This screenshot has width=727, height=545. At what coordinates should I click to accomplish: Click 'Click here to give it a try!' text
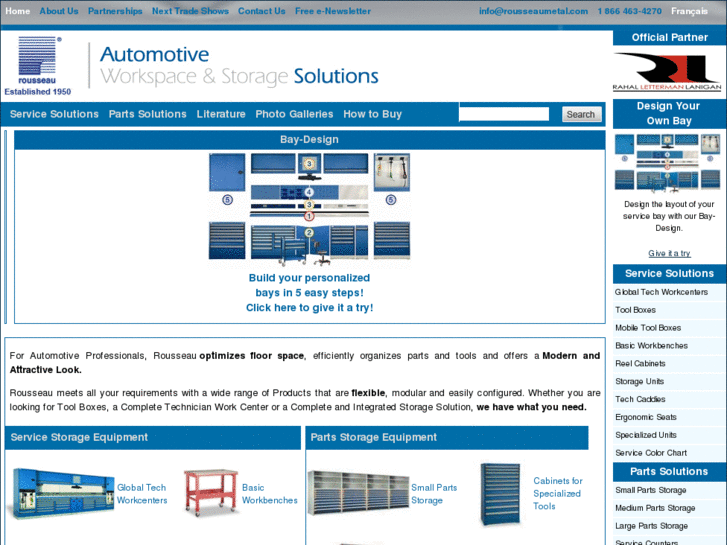point(309,308)
